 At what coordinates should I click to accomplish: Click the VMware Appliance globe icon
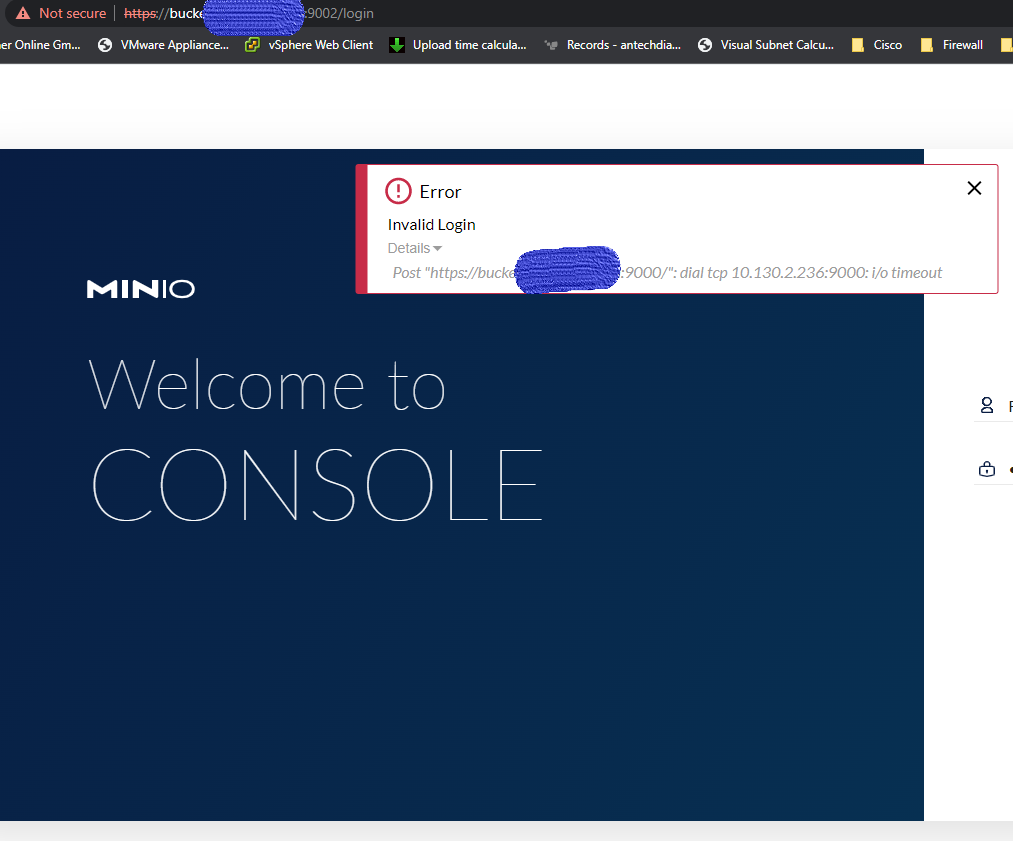105,45
